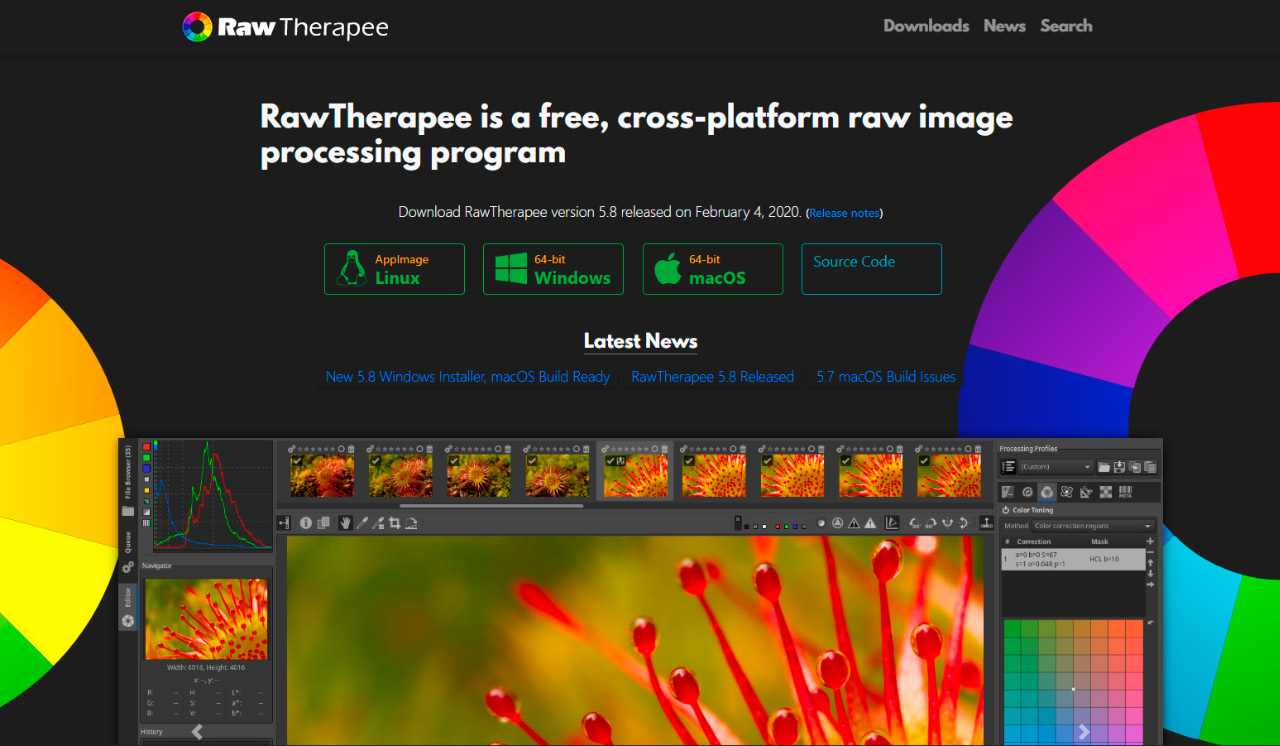Pick the white balance eyedropper tool
1280x746 pixels.
click(362, 523)
